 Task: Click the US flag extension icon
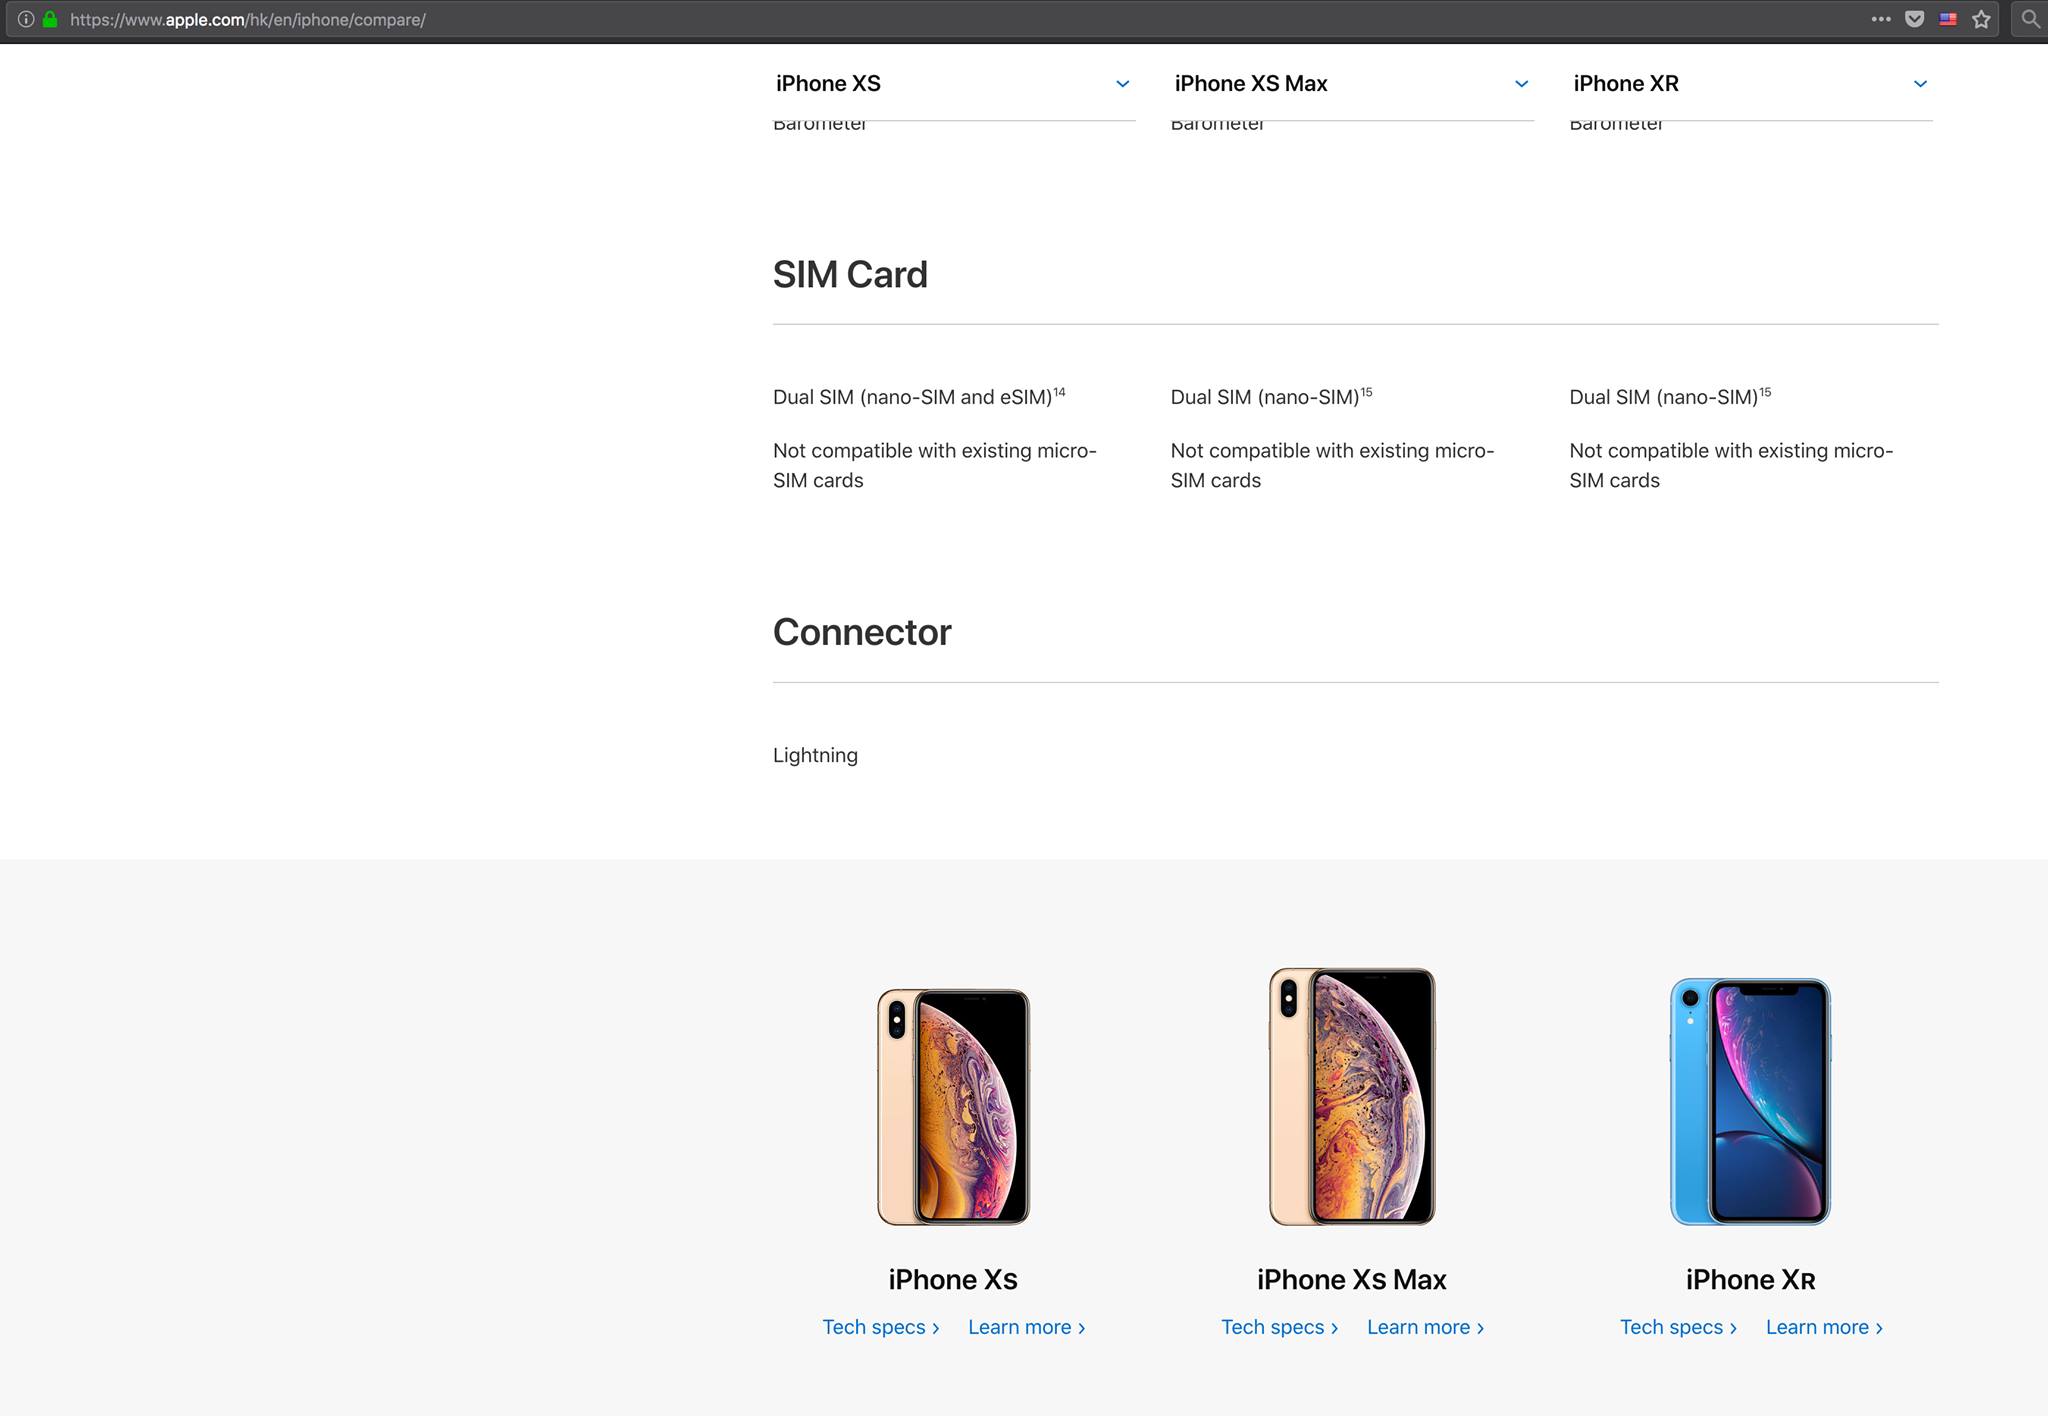(1947, 19)
